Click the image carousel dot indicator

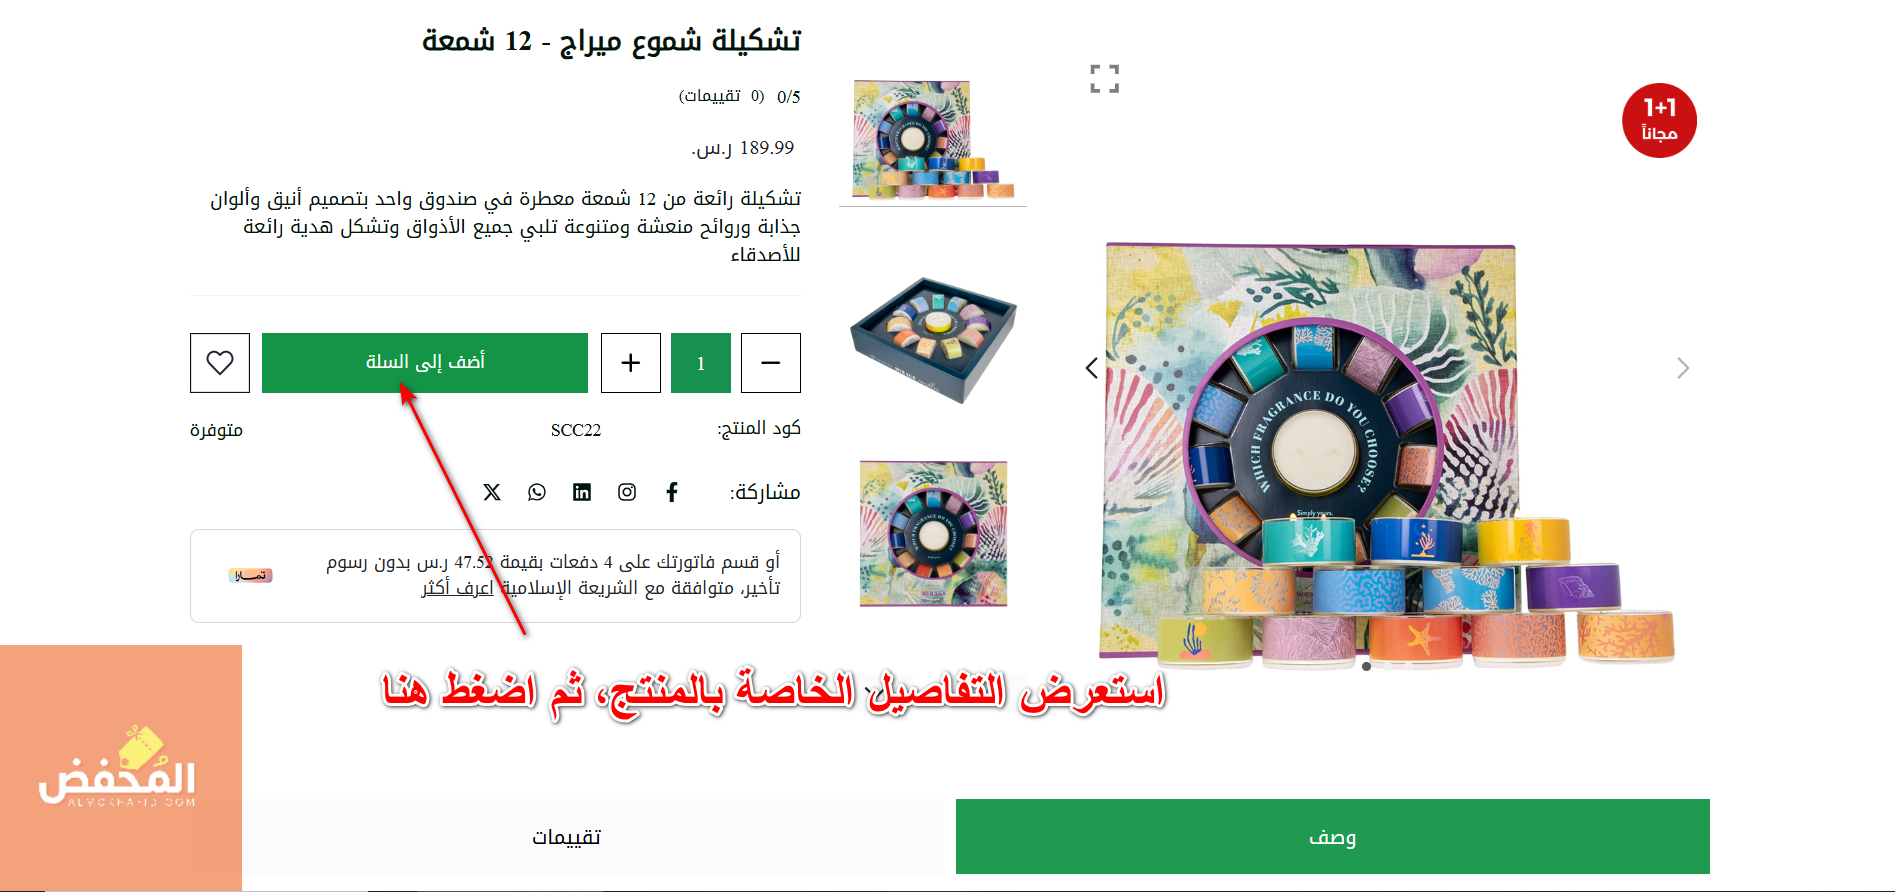(1366, 666)
